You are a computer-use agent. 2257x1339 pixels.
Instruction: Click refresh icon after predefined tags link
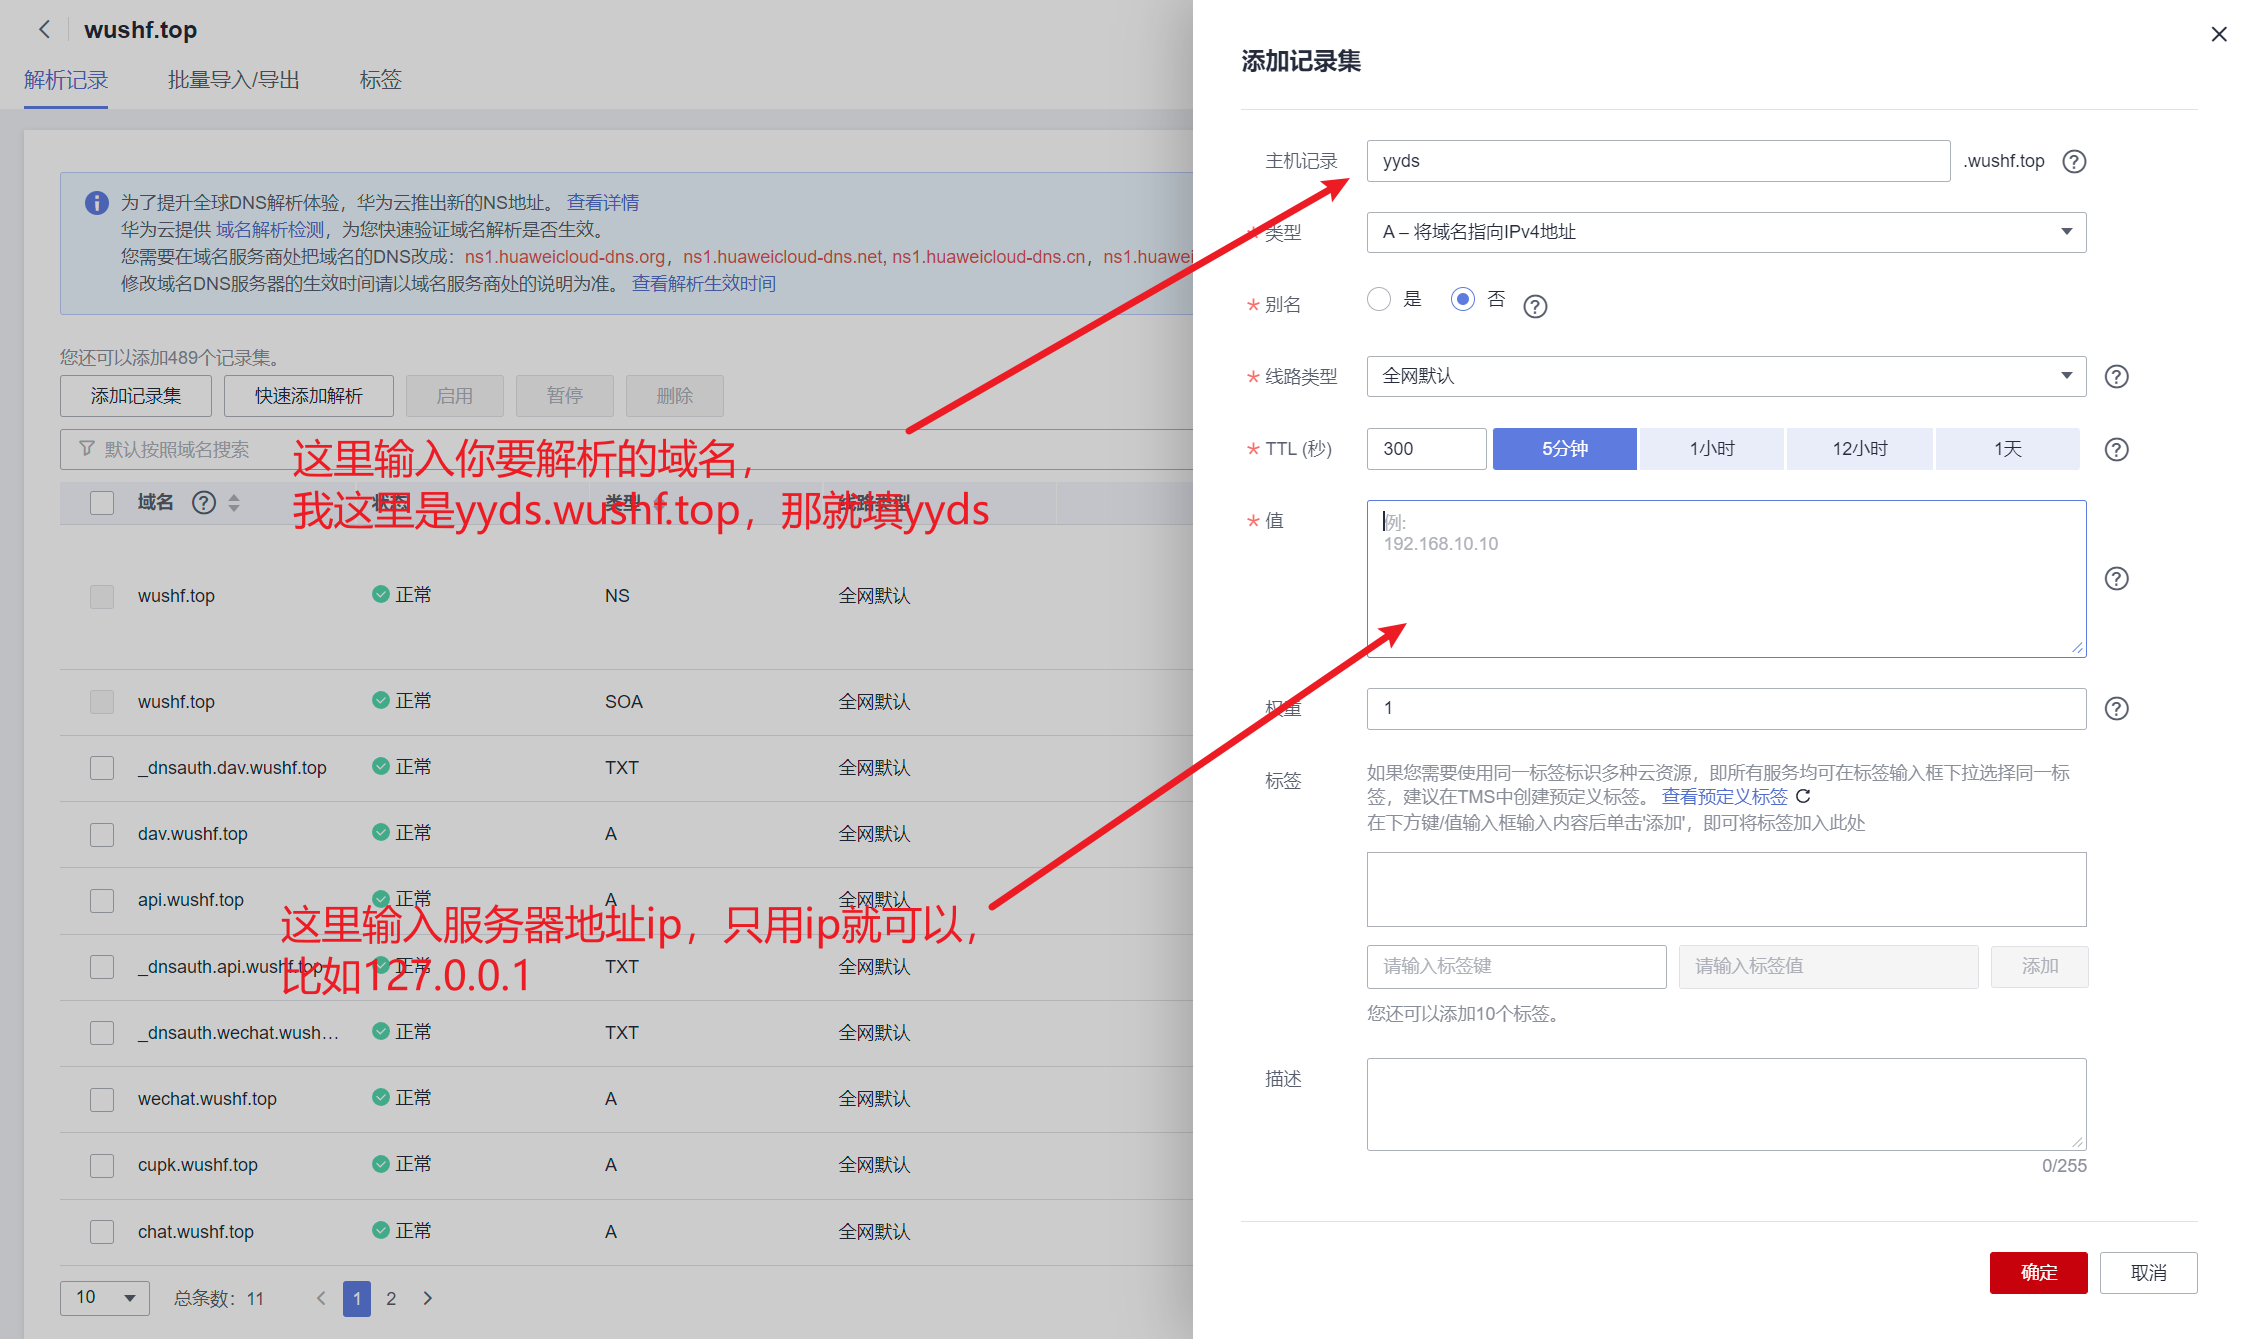1803,796
